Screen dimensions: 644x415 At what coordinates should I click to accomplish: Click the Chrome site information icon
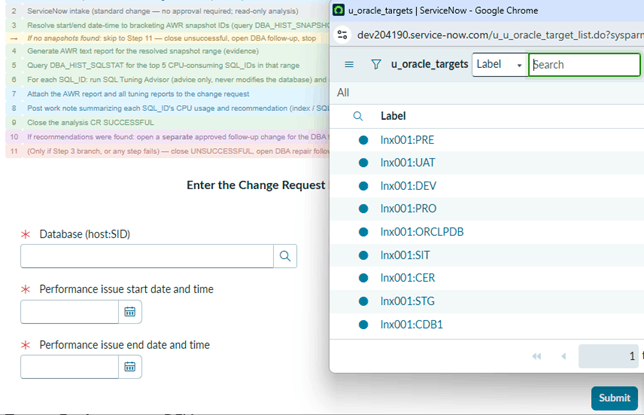tap(343, 35)
